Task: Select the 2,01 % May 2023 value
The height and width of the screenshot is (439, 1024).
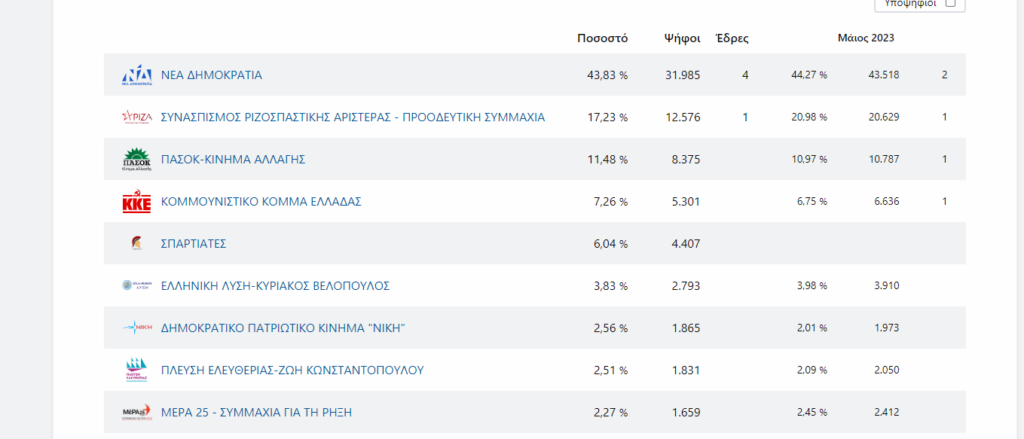Action: coord(812,328)
